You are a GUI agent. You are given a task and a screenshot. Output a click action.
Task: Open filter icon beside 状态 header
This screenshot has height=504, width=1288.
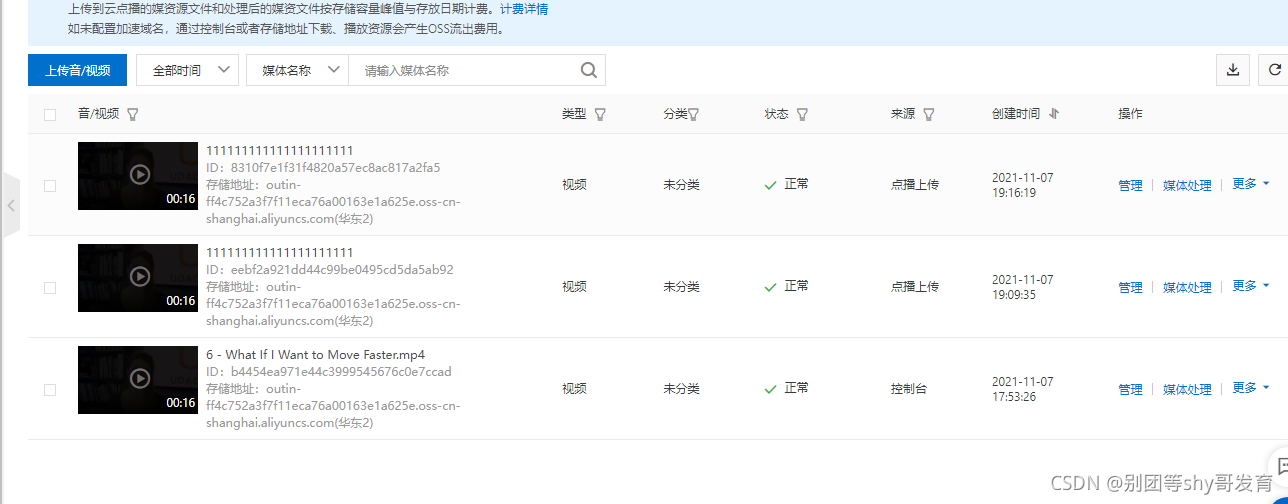pos(802,114)
